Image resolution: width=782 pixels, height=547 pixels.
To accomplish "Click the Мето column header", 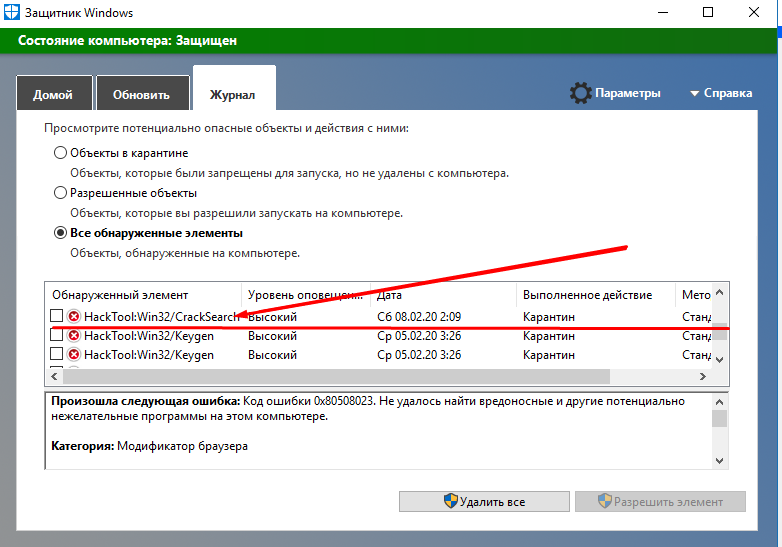I will click(695, 295).
